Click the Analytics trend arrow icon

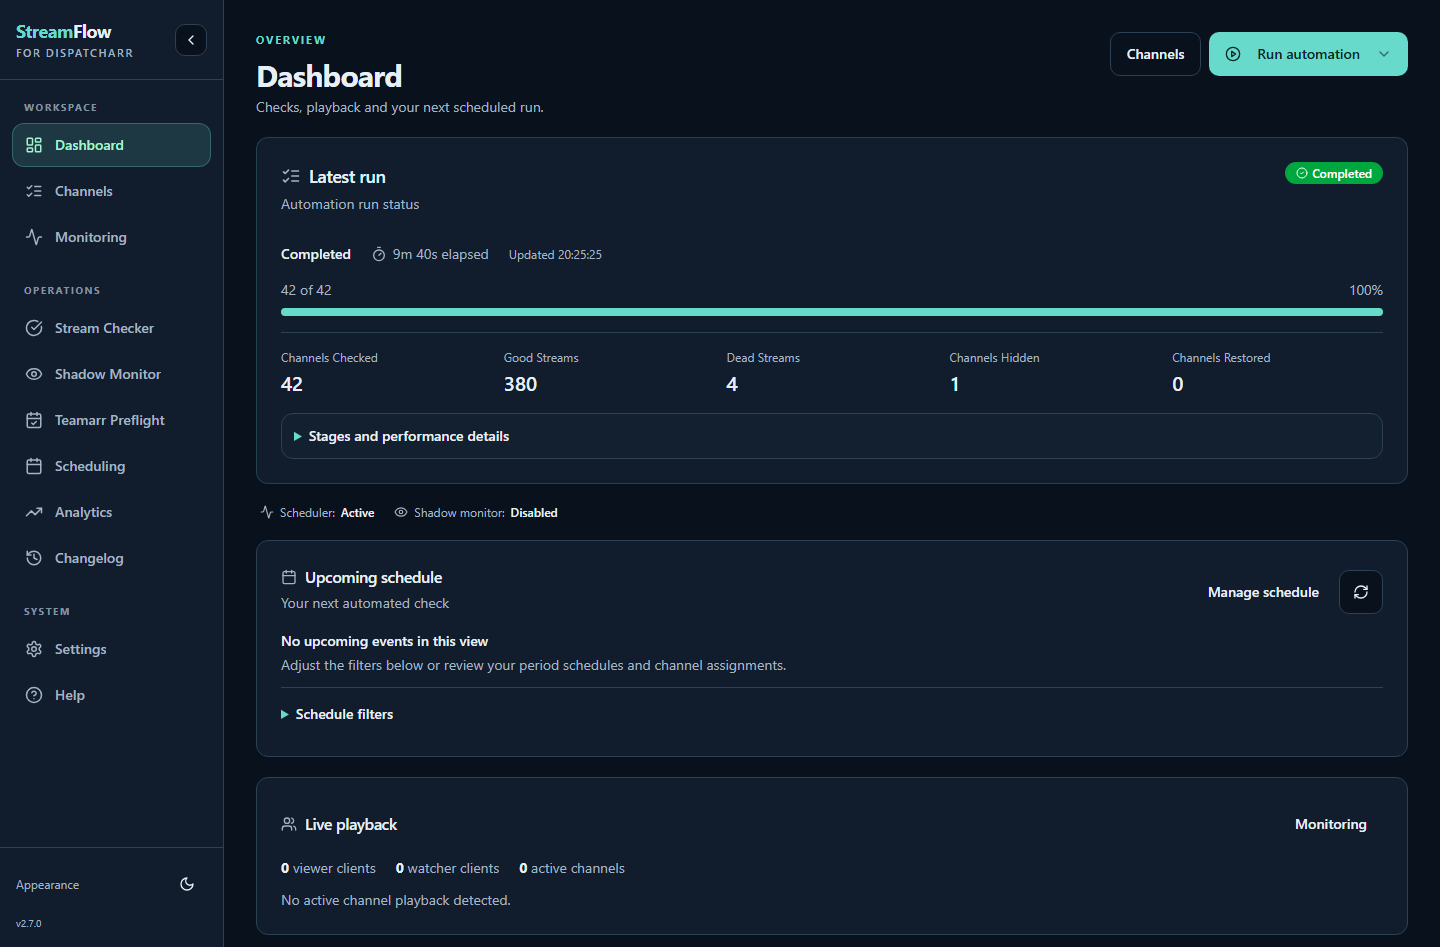coord(34,512)
